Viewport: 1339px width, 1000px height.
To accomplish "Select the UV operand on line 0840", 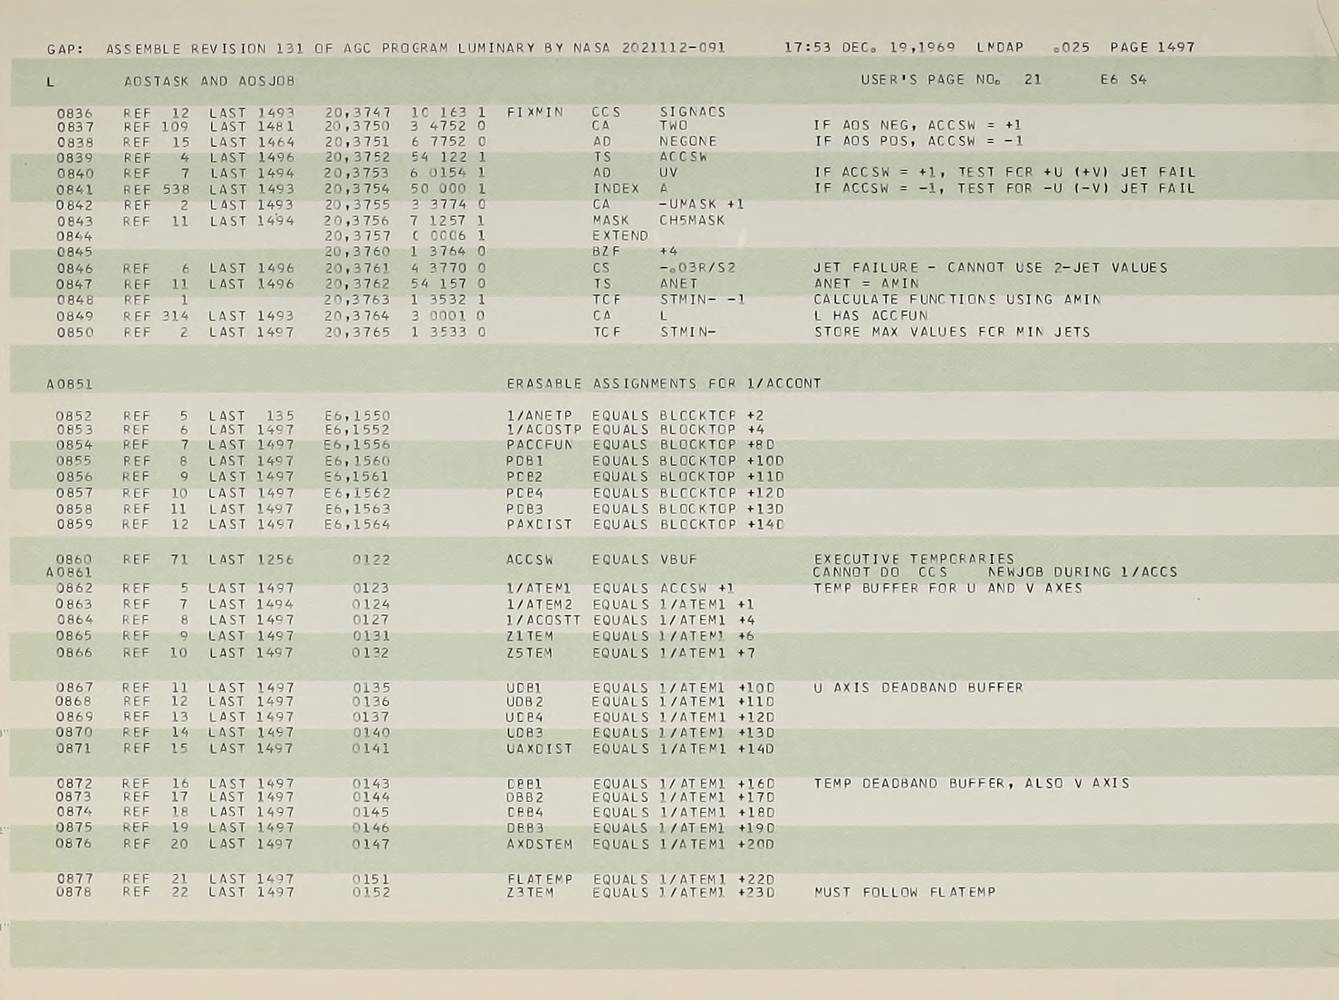I will pyautogui.click(x=669, y=173).
